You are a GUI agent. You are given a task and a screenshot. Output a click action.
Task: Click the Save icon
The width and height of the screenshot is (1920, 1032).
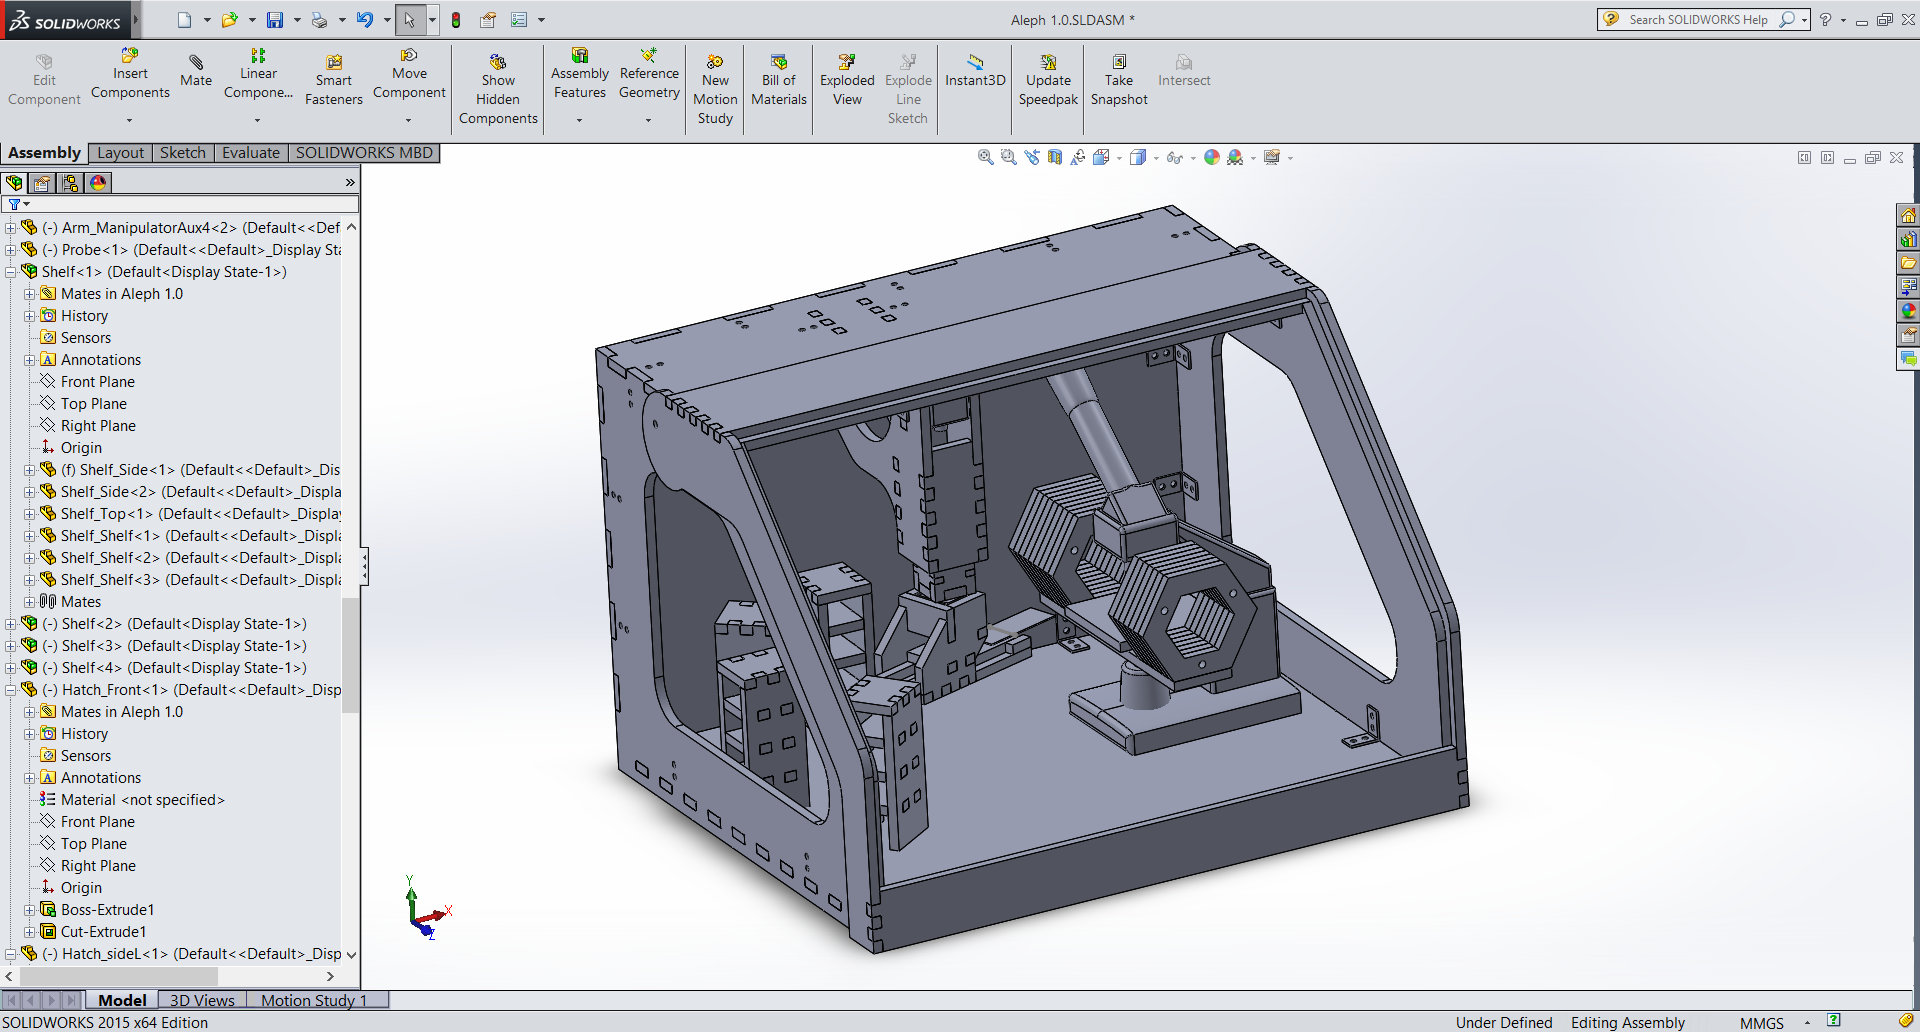click(275, 20)
